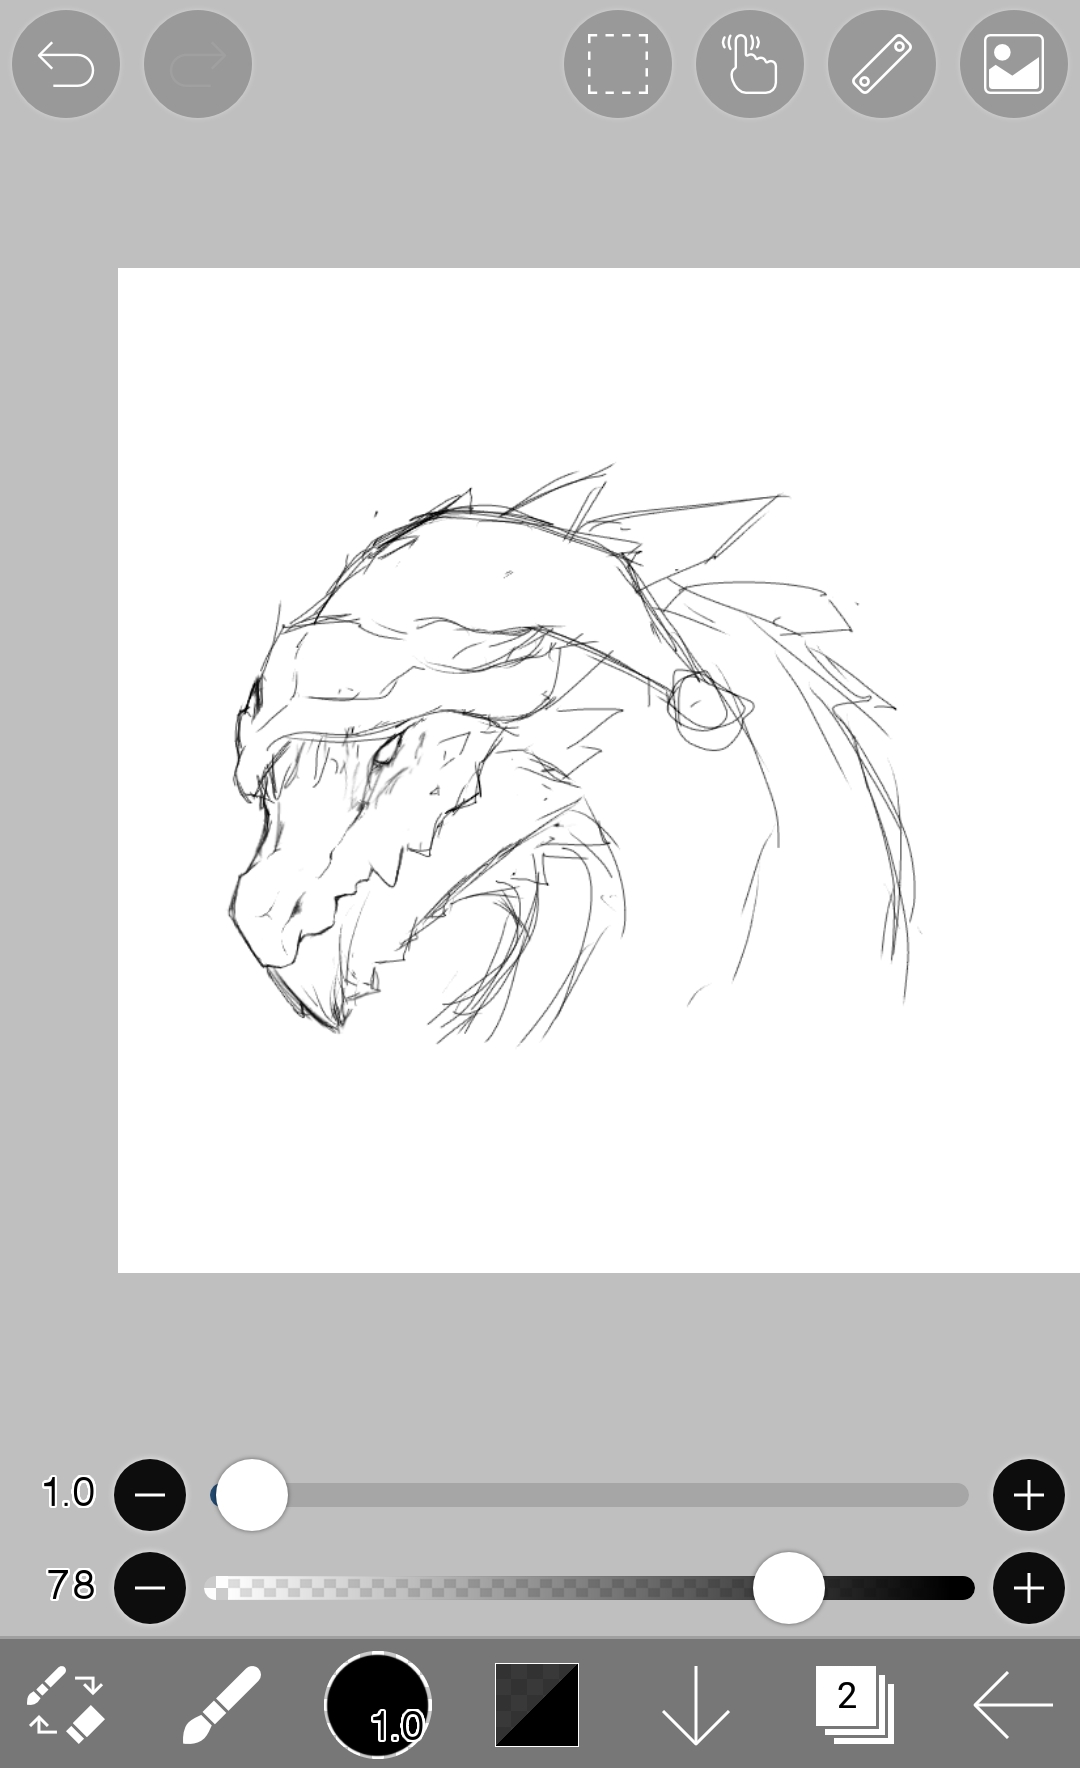Hide the toolbar with down arrow

(695, 1705)
